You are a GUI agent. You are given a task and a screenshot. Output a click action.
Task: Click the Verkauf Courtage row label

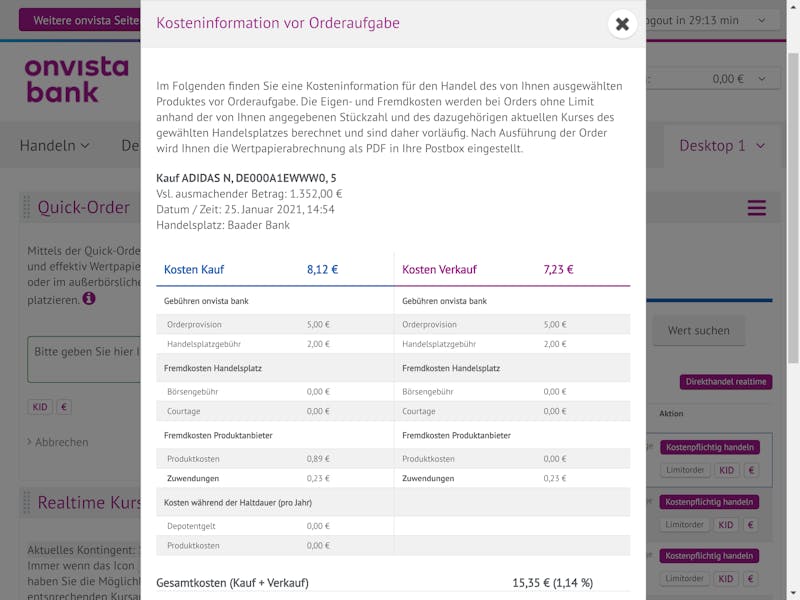(418, 411)
